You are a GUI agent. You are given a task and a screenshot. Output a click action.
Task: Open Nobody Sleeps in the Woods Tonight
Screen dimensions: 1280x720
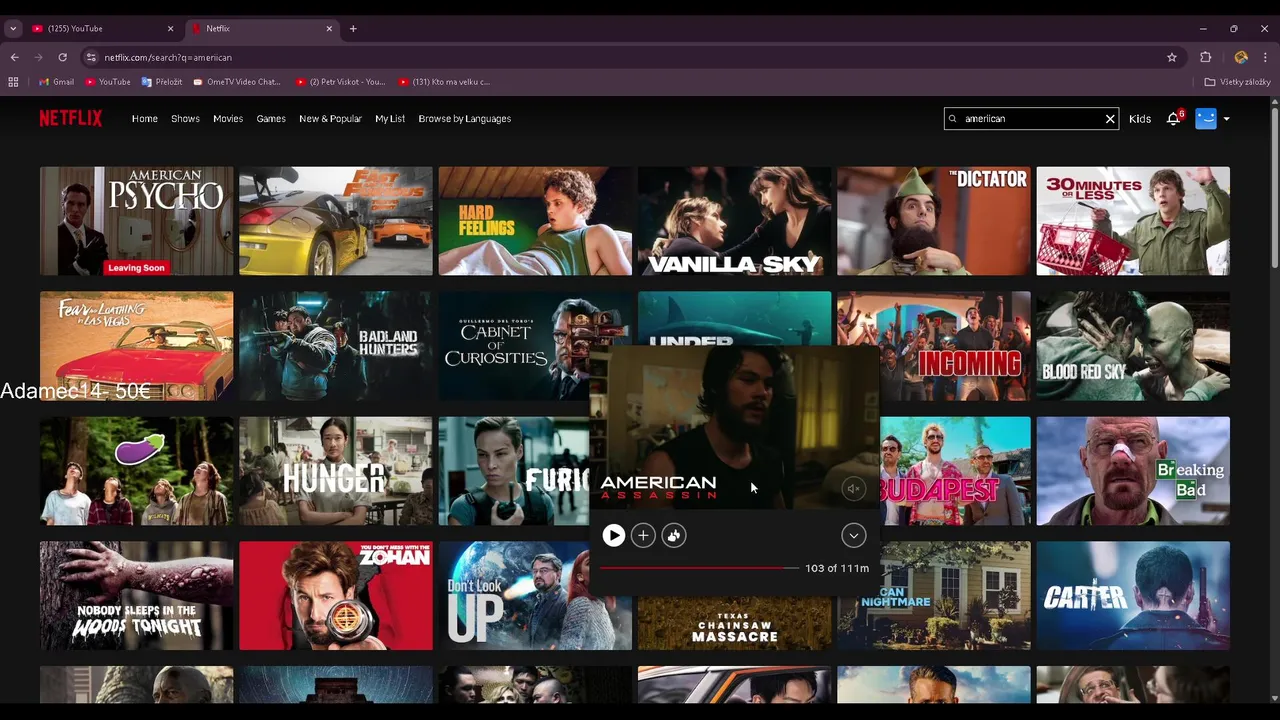click(x=136, y=596)
